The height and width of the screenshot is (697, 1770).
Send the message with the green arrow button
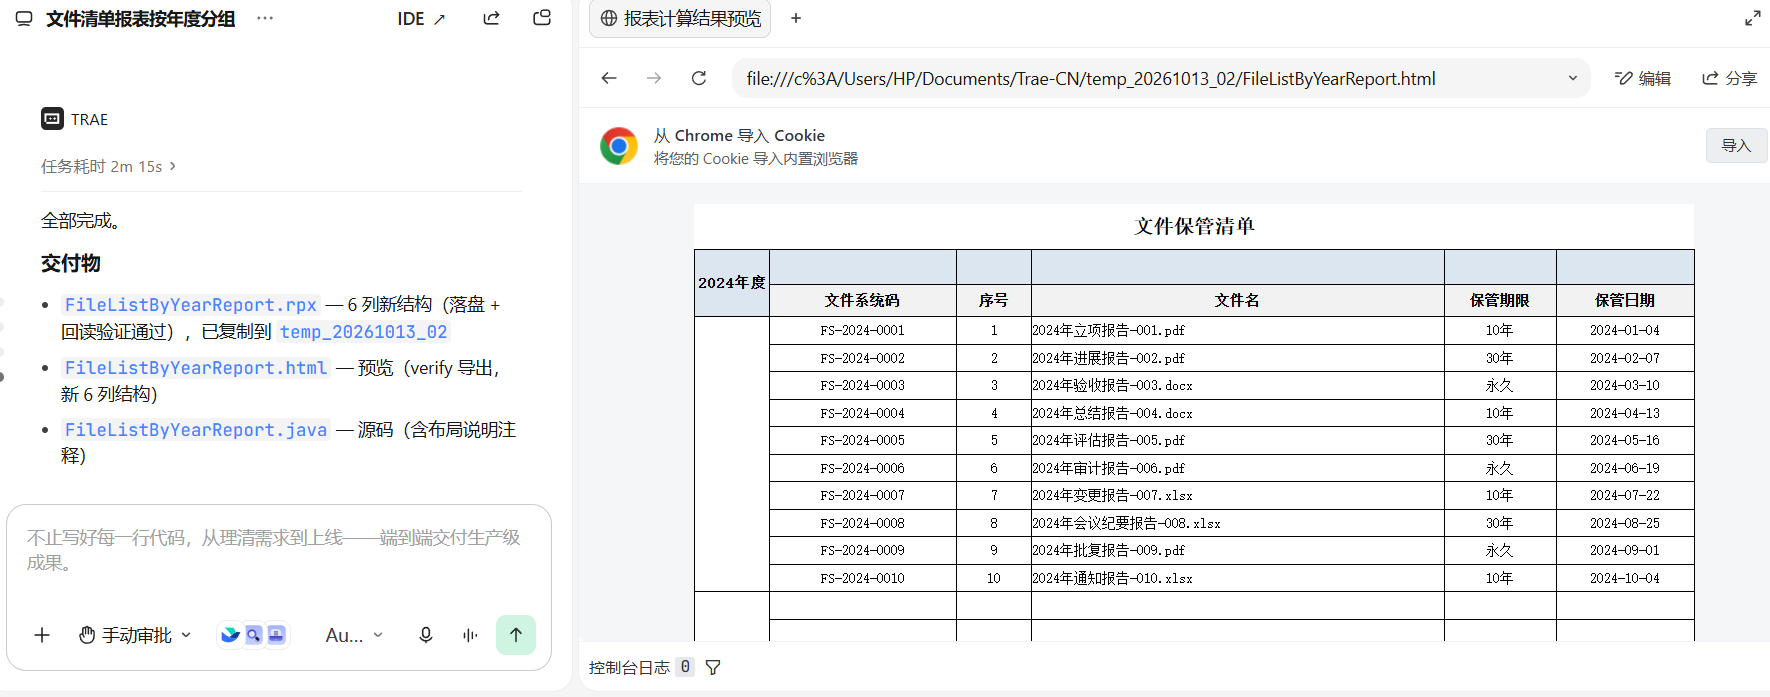point(516,635)
